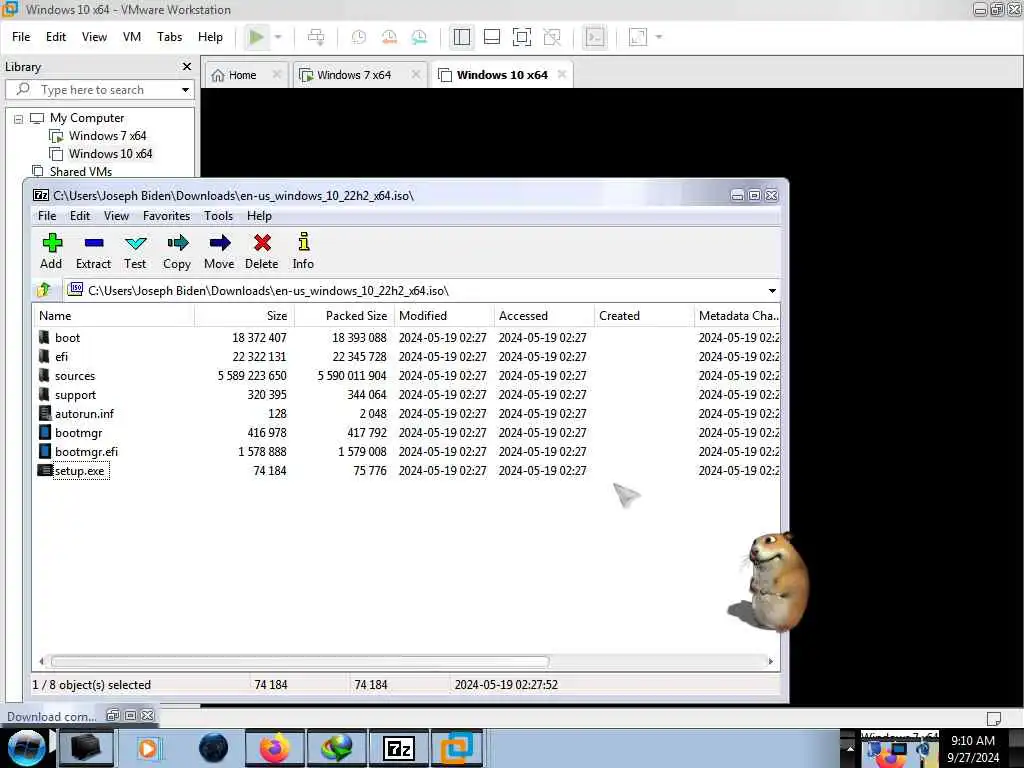This screenshot has width=1024, height=768.
Task: Sort by the Size column header
Action: click(245, 315)
